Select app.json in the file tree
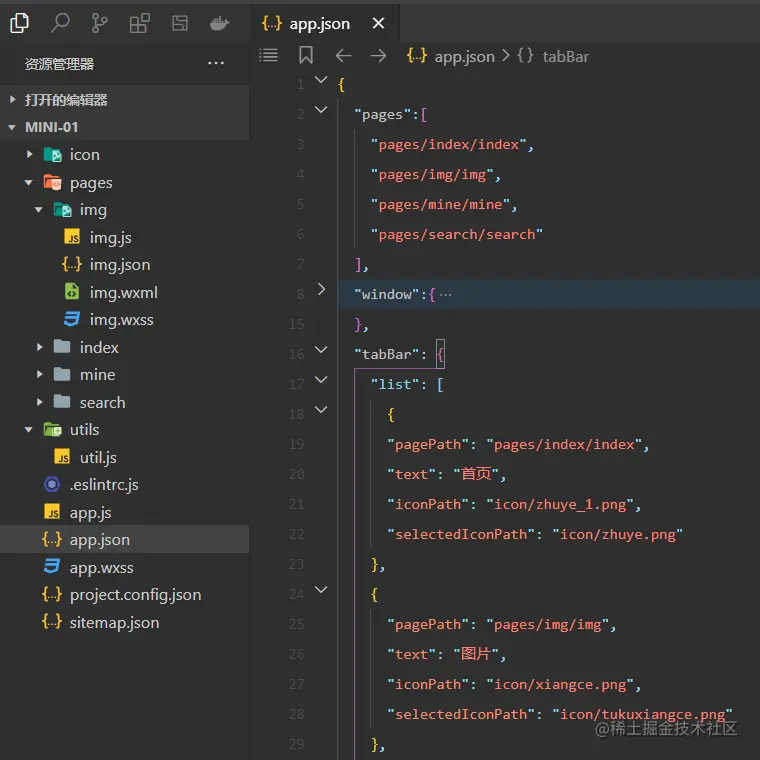 click(125, 539)
